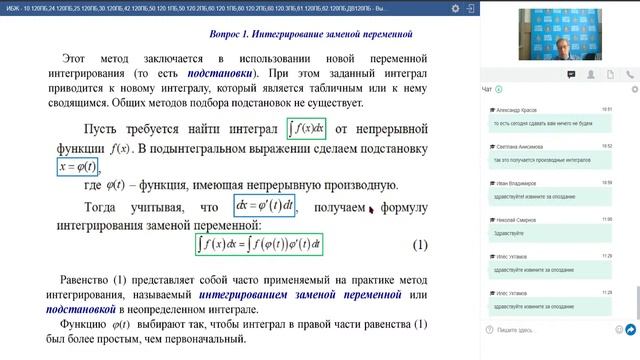
Task: Select message about 'производные интегралов'
Action: [x=550, y=160]
